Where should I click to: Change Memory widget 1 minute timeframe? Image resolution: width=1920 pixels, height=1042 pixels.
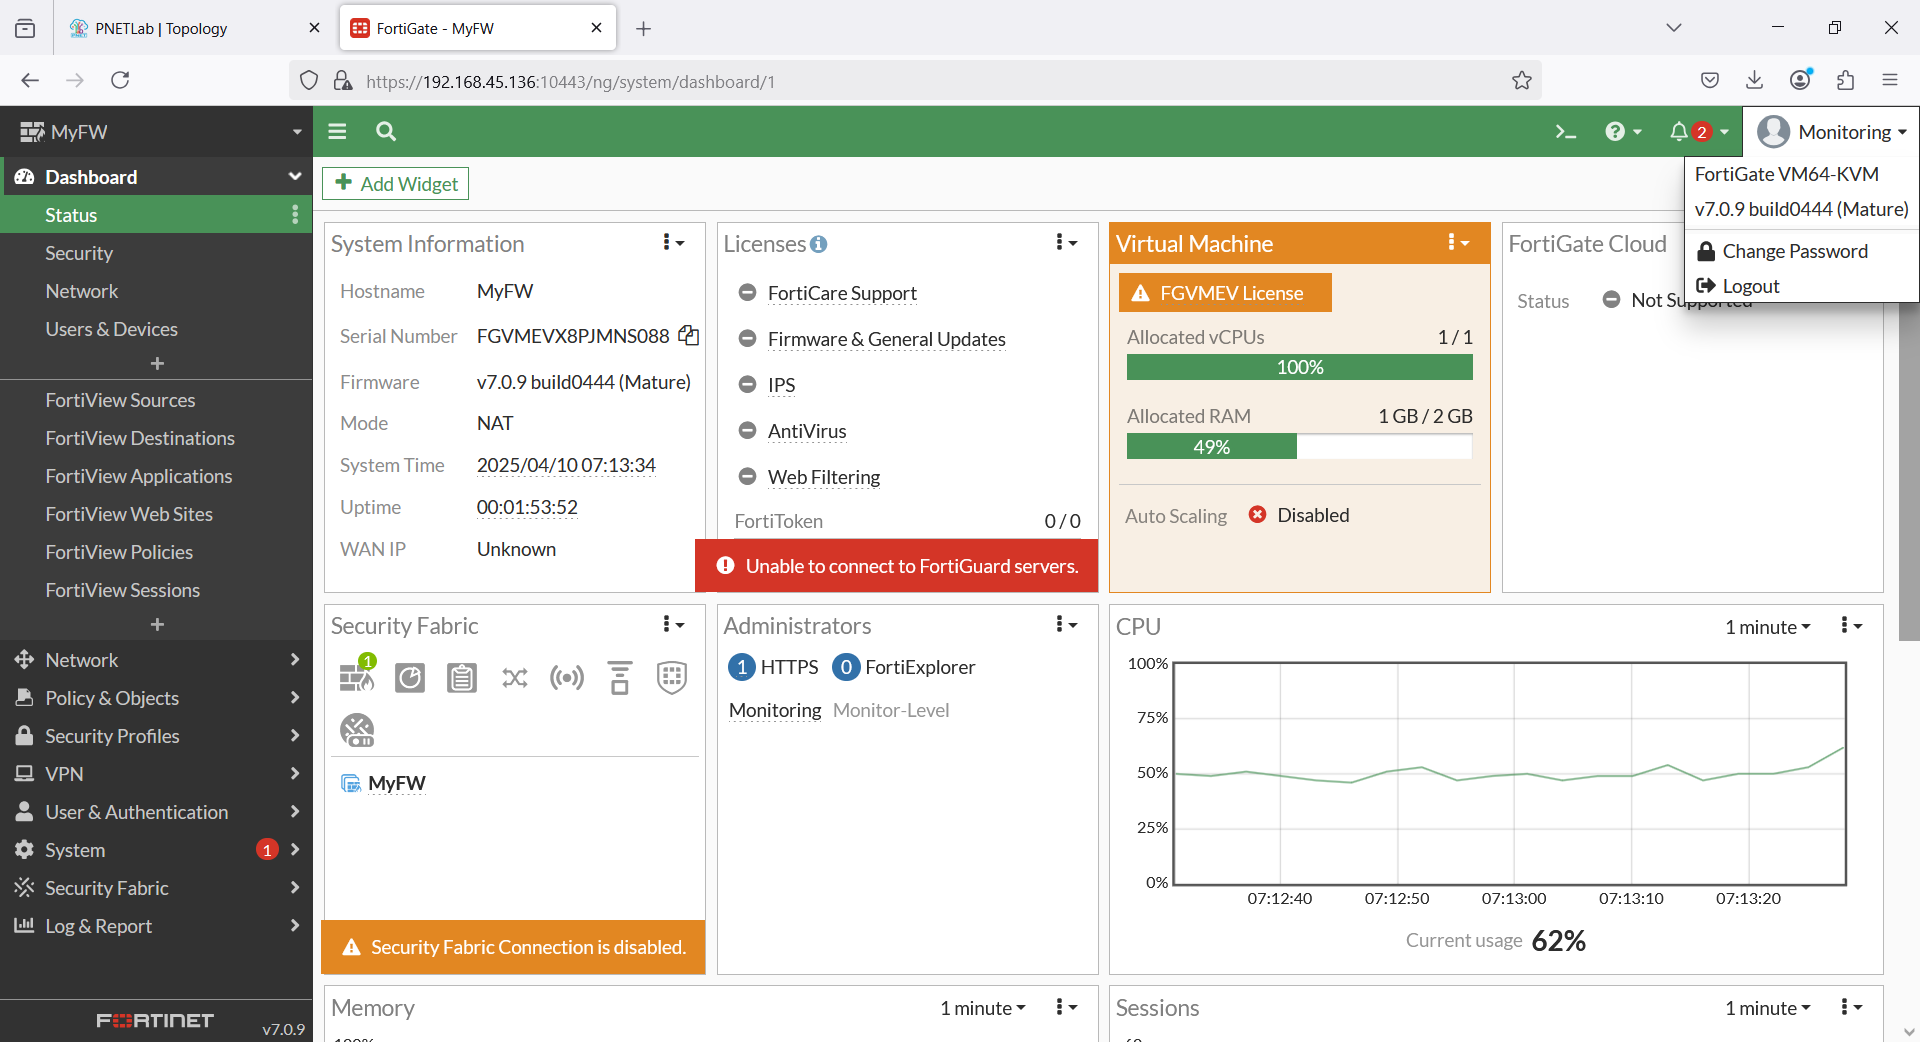982,1008
